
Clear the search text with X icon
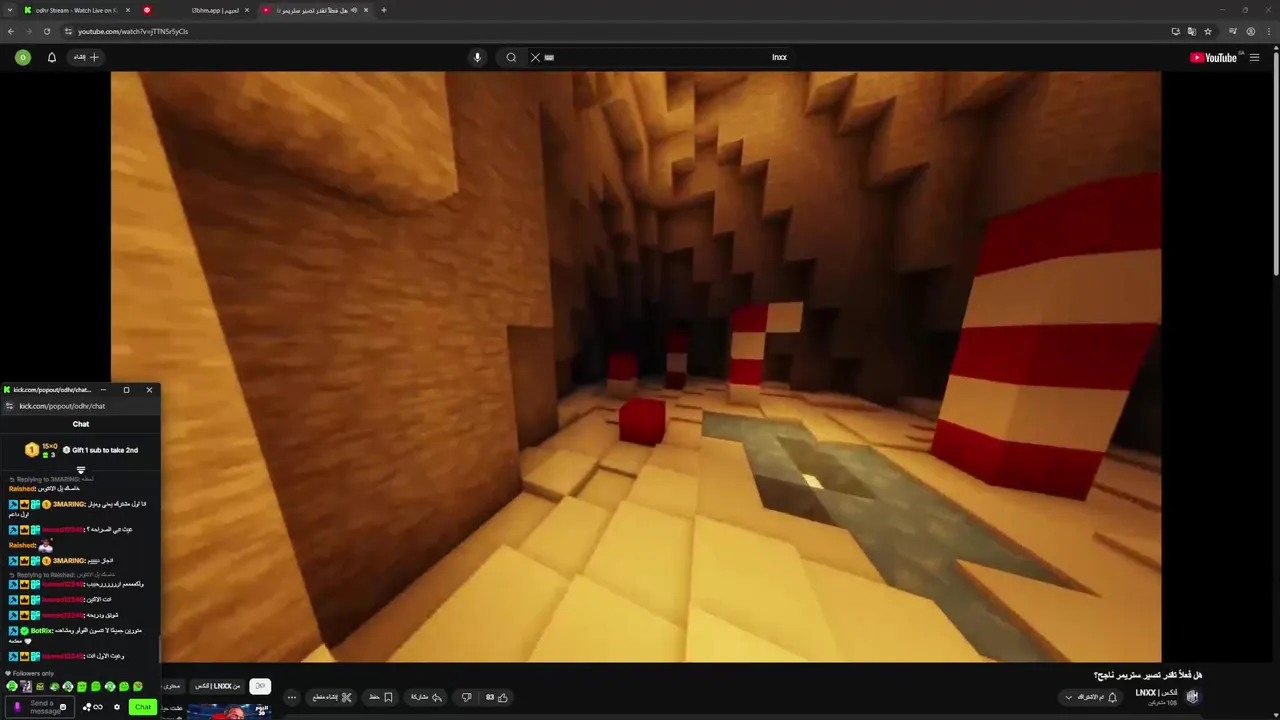click(535, 57)
